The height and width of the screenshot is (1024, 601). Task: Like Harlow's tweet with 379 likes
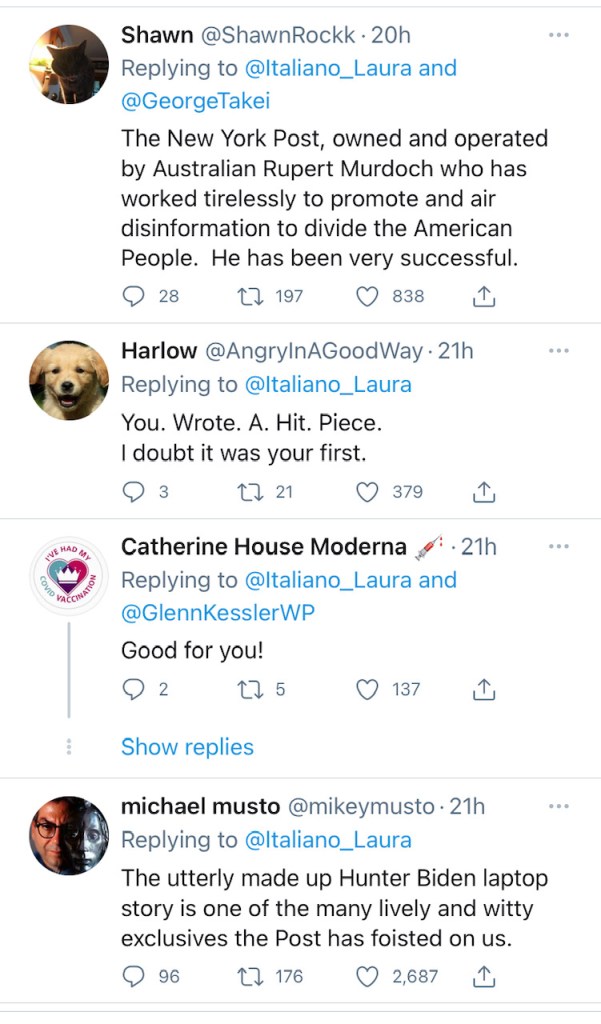368,492
